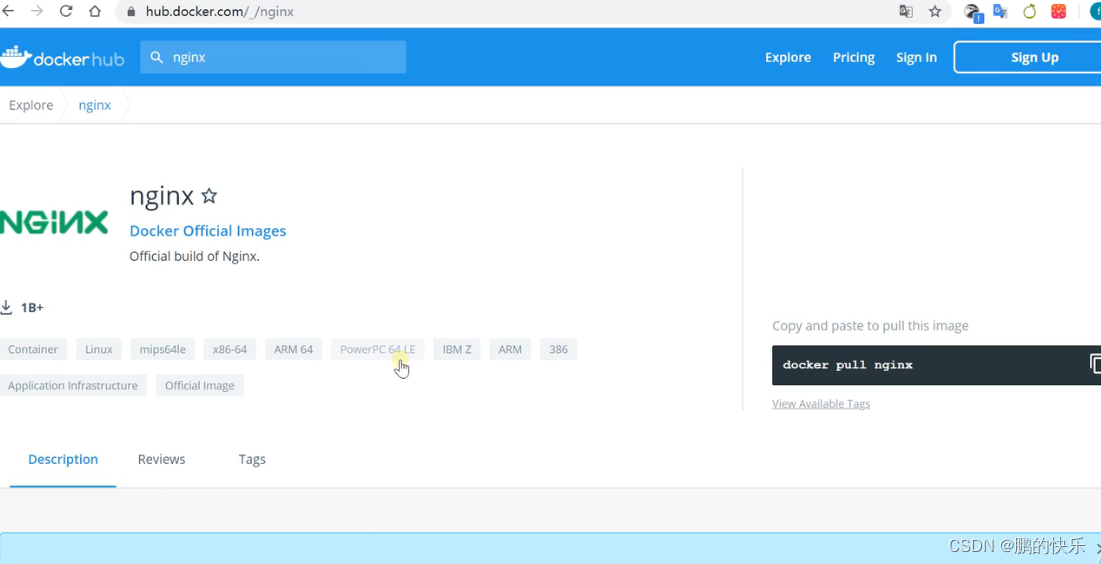Screen dimensions: 1101x564
Task: Click the 'Official build of Nginx.' text
Action: (195, 256)
